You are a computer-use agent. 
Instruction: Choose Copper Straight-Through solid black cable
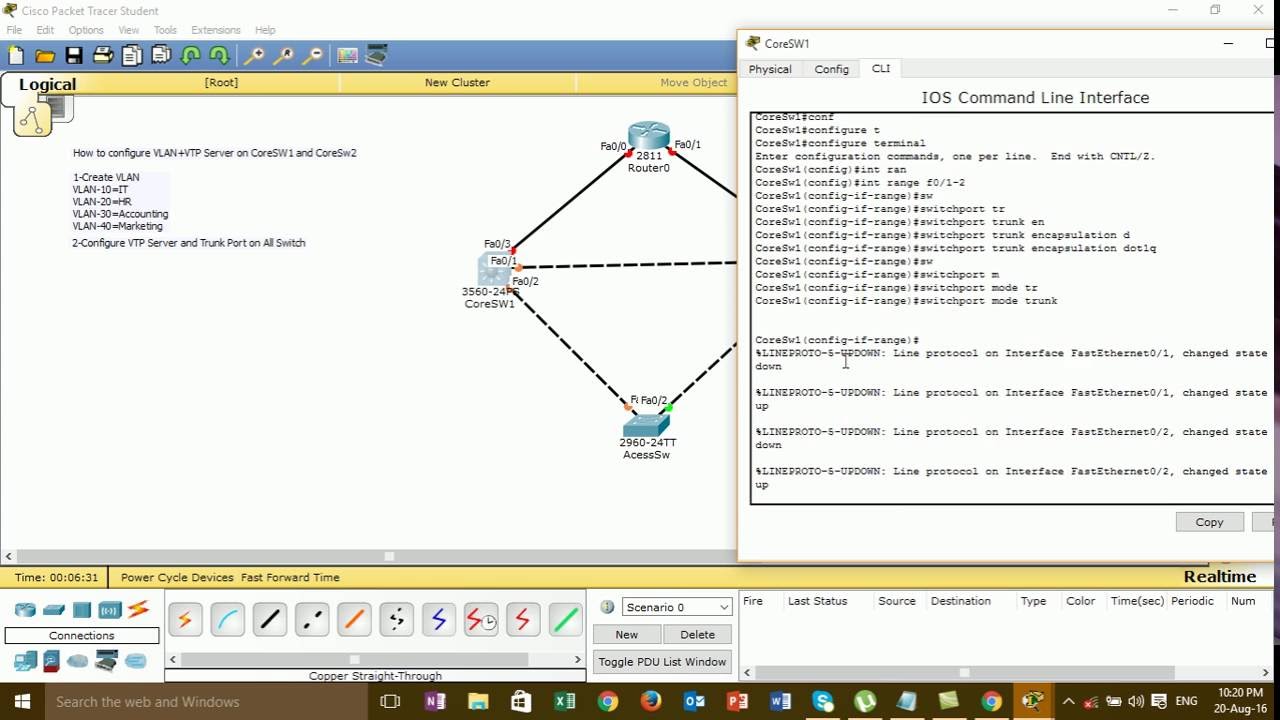click(x=270, y=620)
